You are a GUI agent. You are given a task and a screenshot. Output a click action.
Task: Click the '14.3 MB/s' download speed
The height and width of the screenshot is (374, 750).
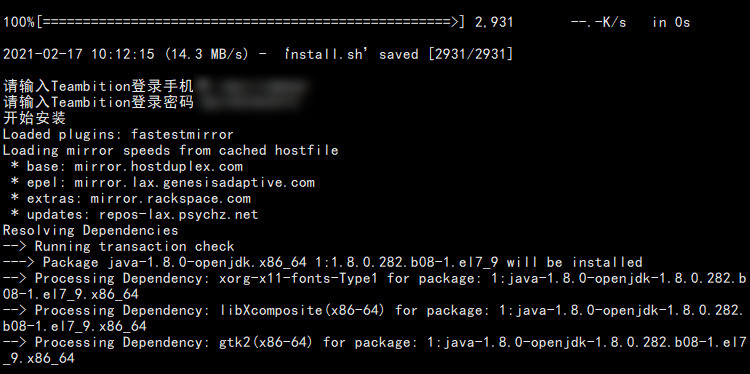pyautogui.click(x=206, y=54)
